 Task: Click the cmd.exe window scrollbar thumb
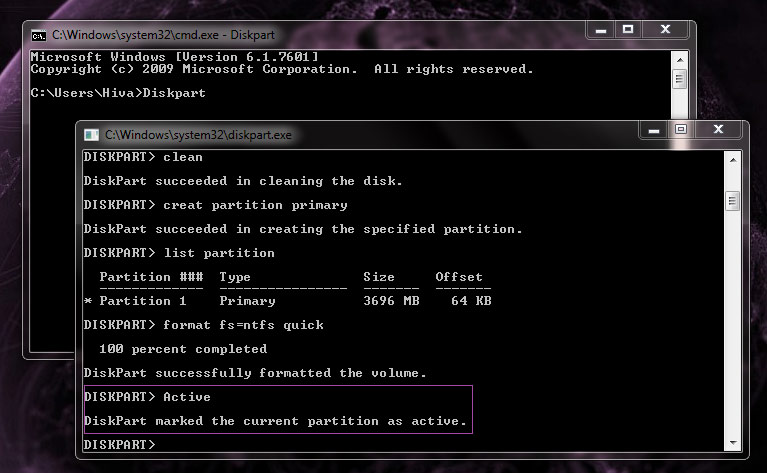680,79
